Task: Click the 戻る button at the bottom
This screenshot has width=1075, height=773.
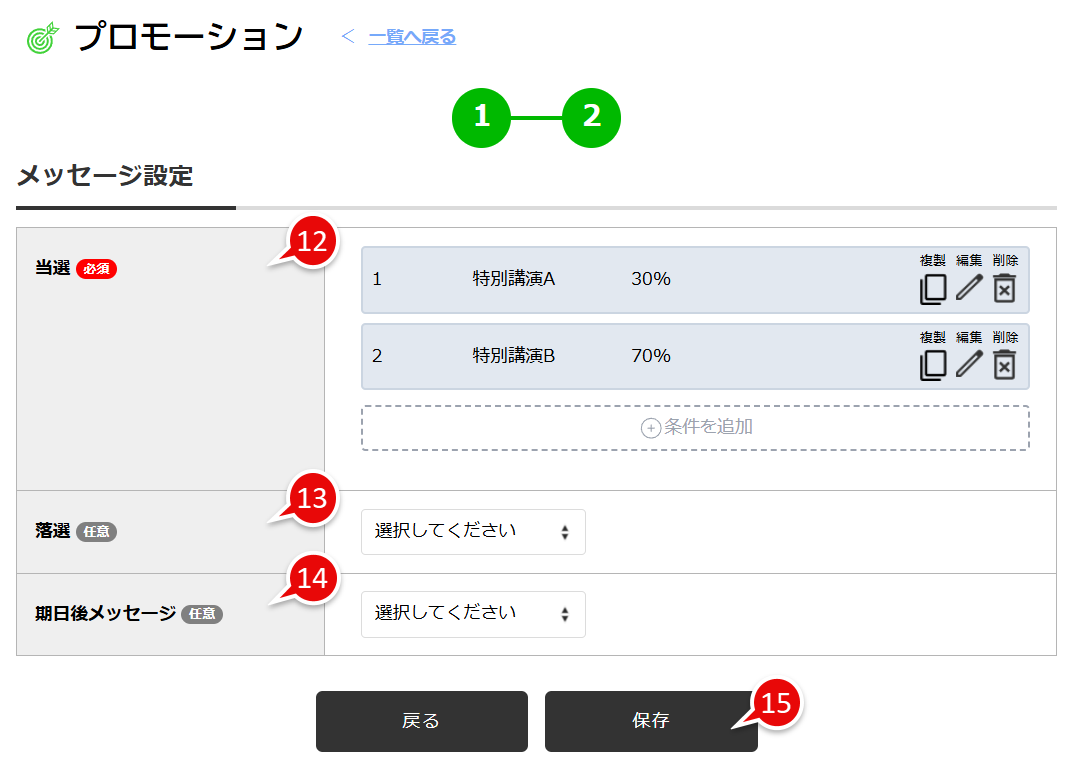Action: click(421, 721)
